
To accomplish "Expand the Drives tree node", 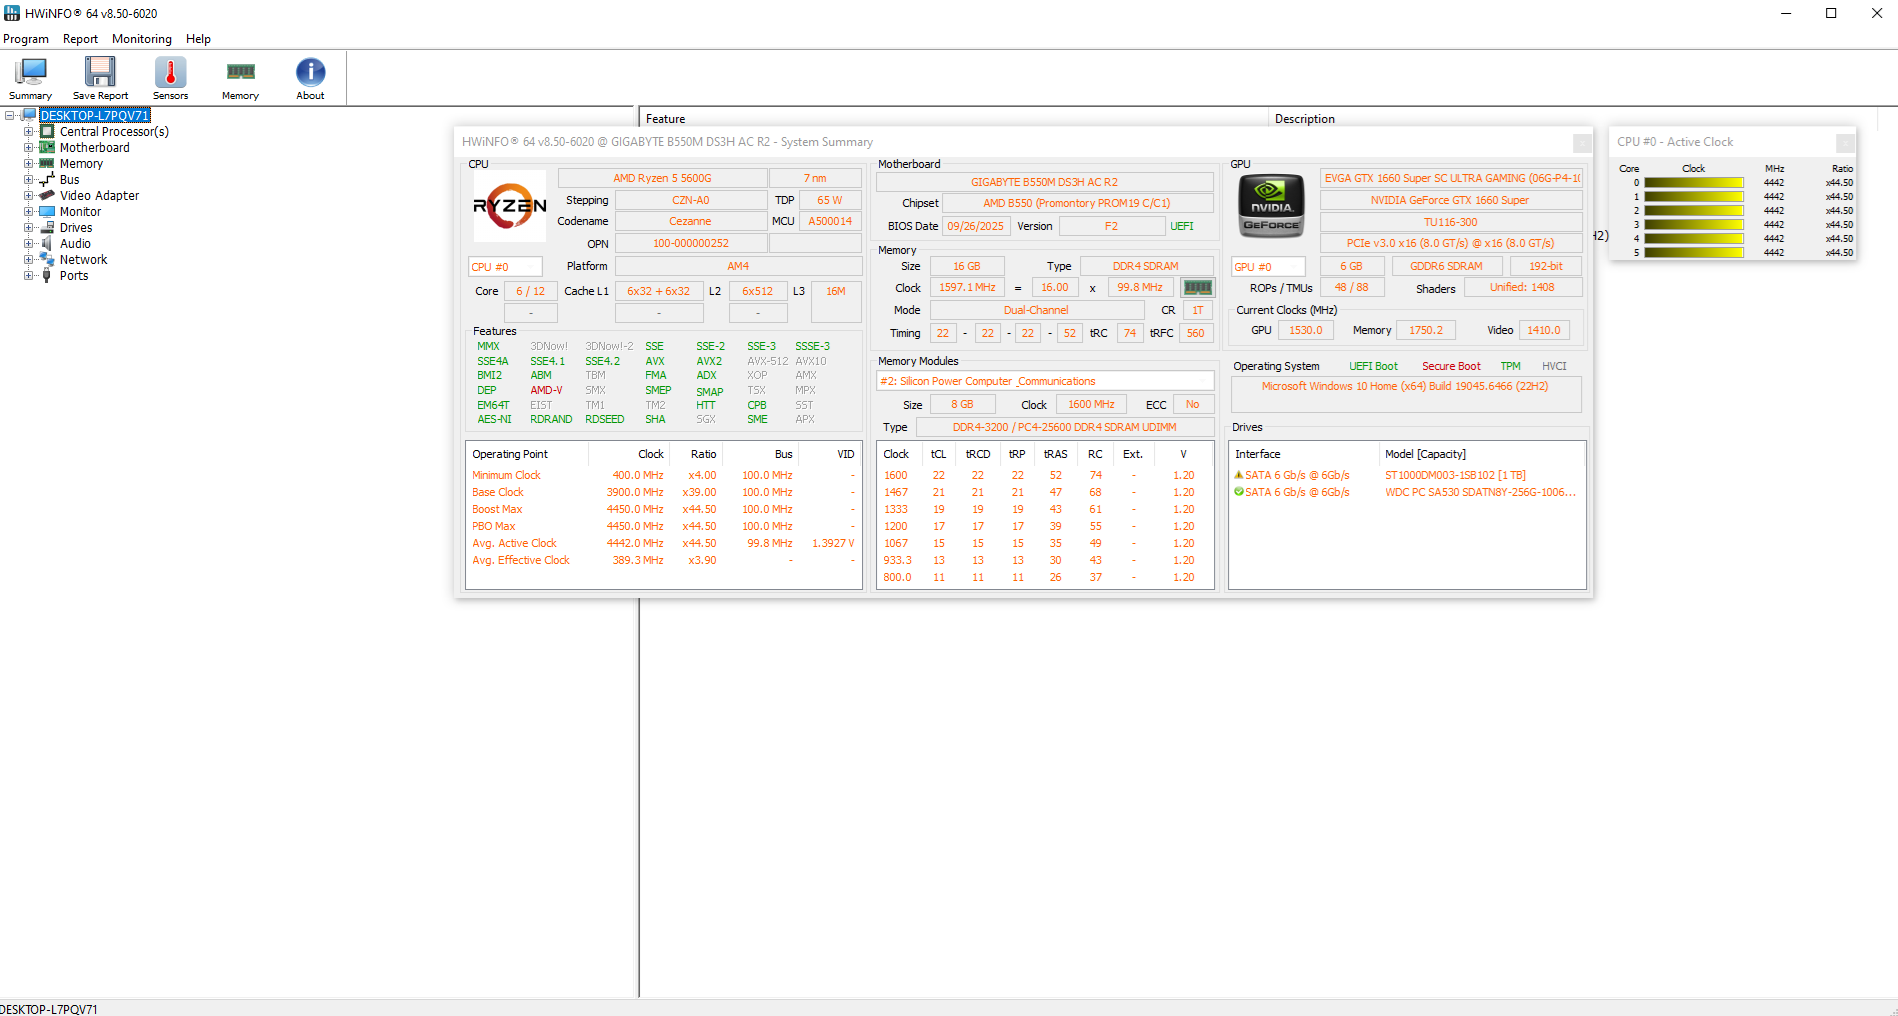I will pyautogui.click(x=29, y=227).
